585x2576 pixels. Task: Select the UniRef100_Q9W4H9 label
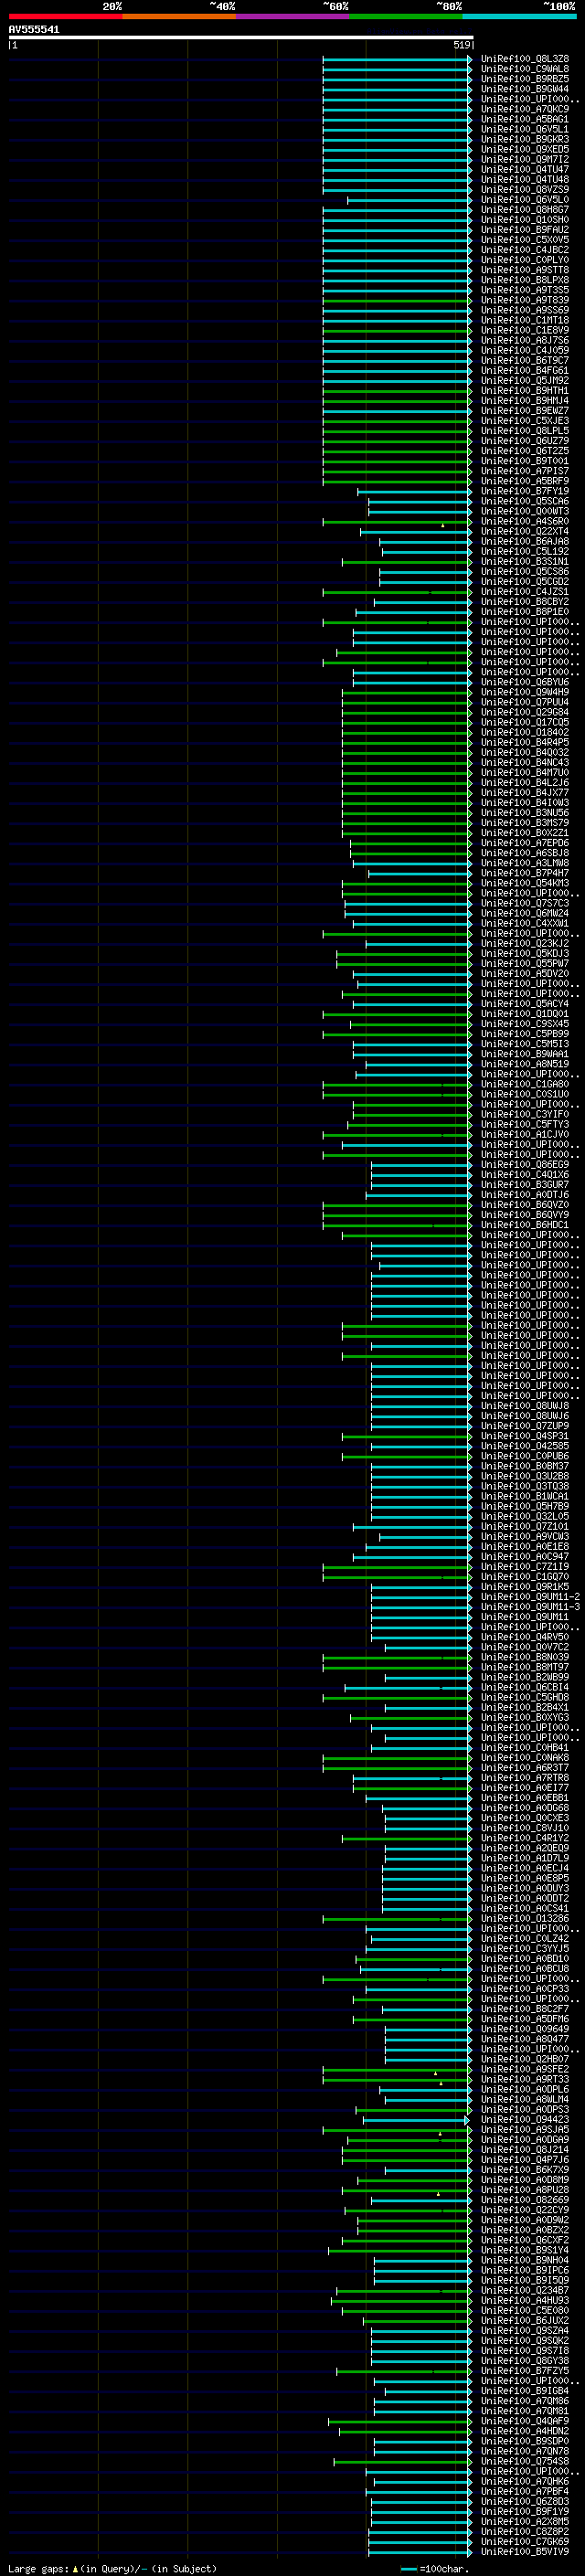(525, 692)
